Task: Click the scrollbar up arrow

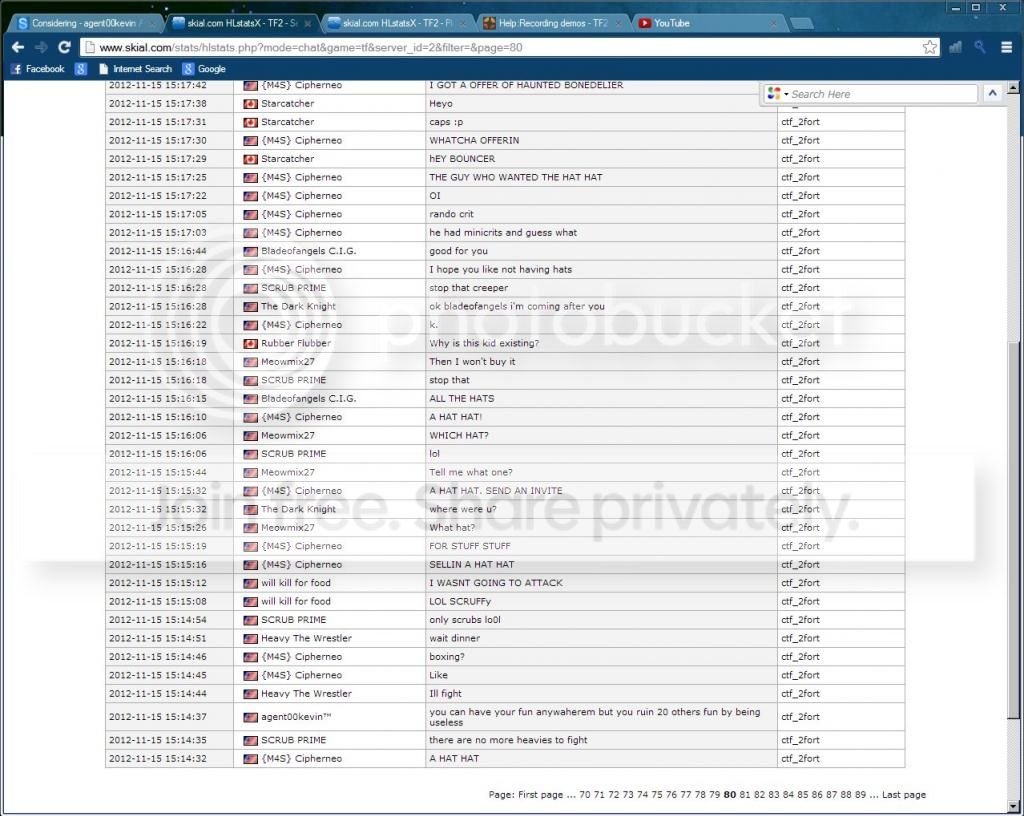Action: pos(1012,87)
